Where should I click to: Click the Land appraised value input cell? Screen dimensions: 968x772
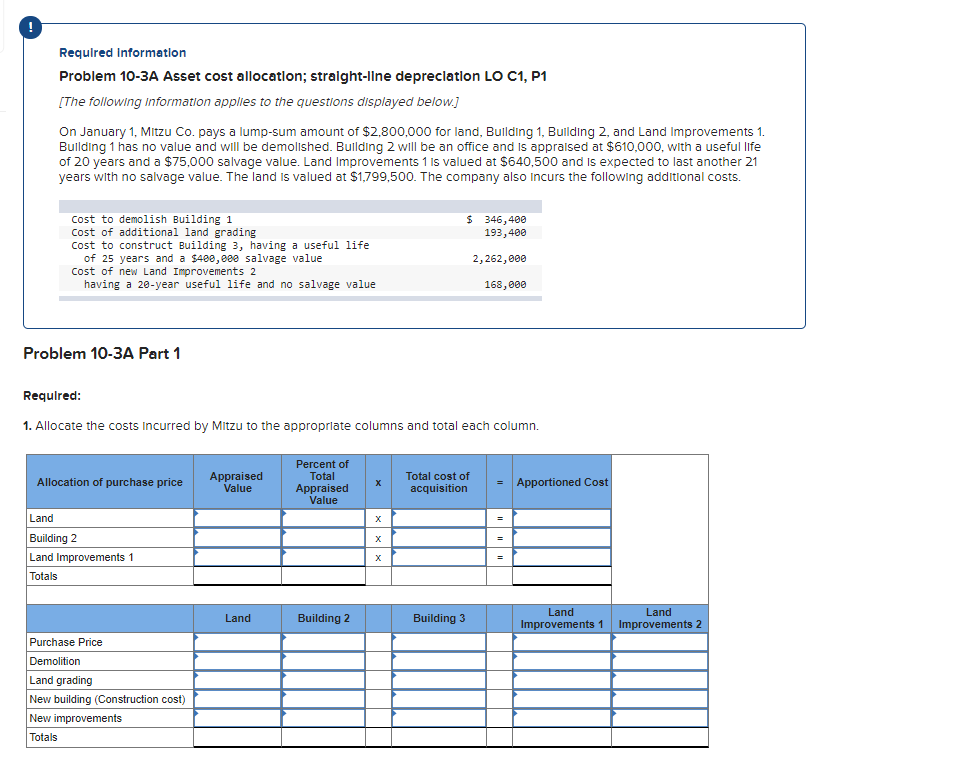tap(238, 518)
